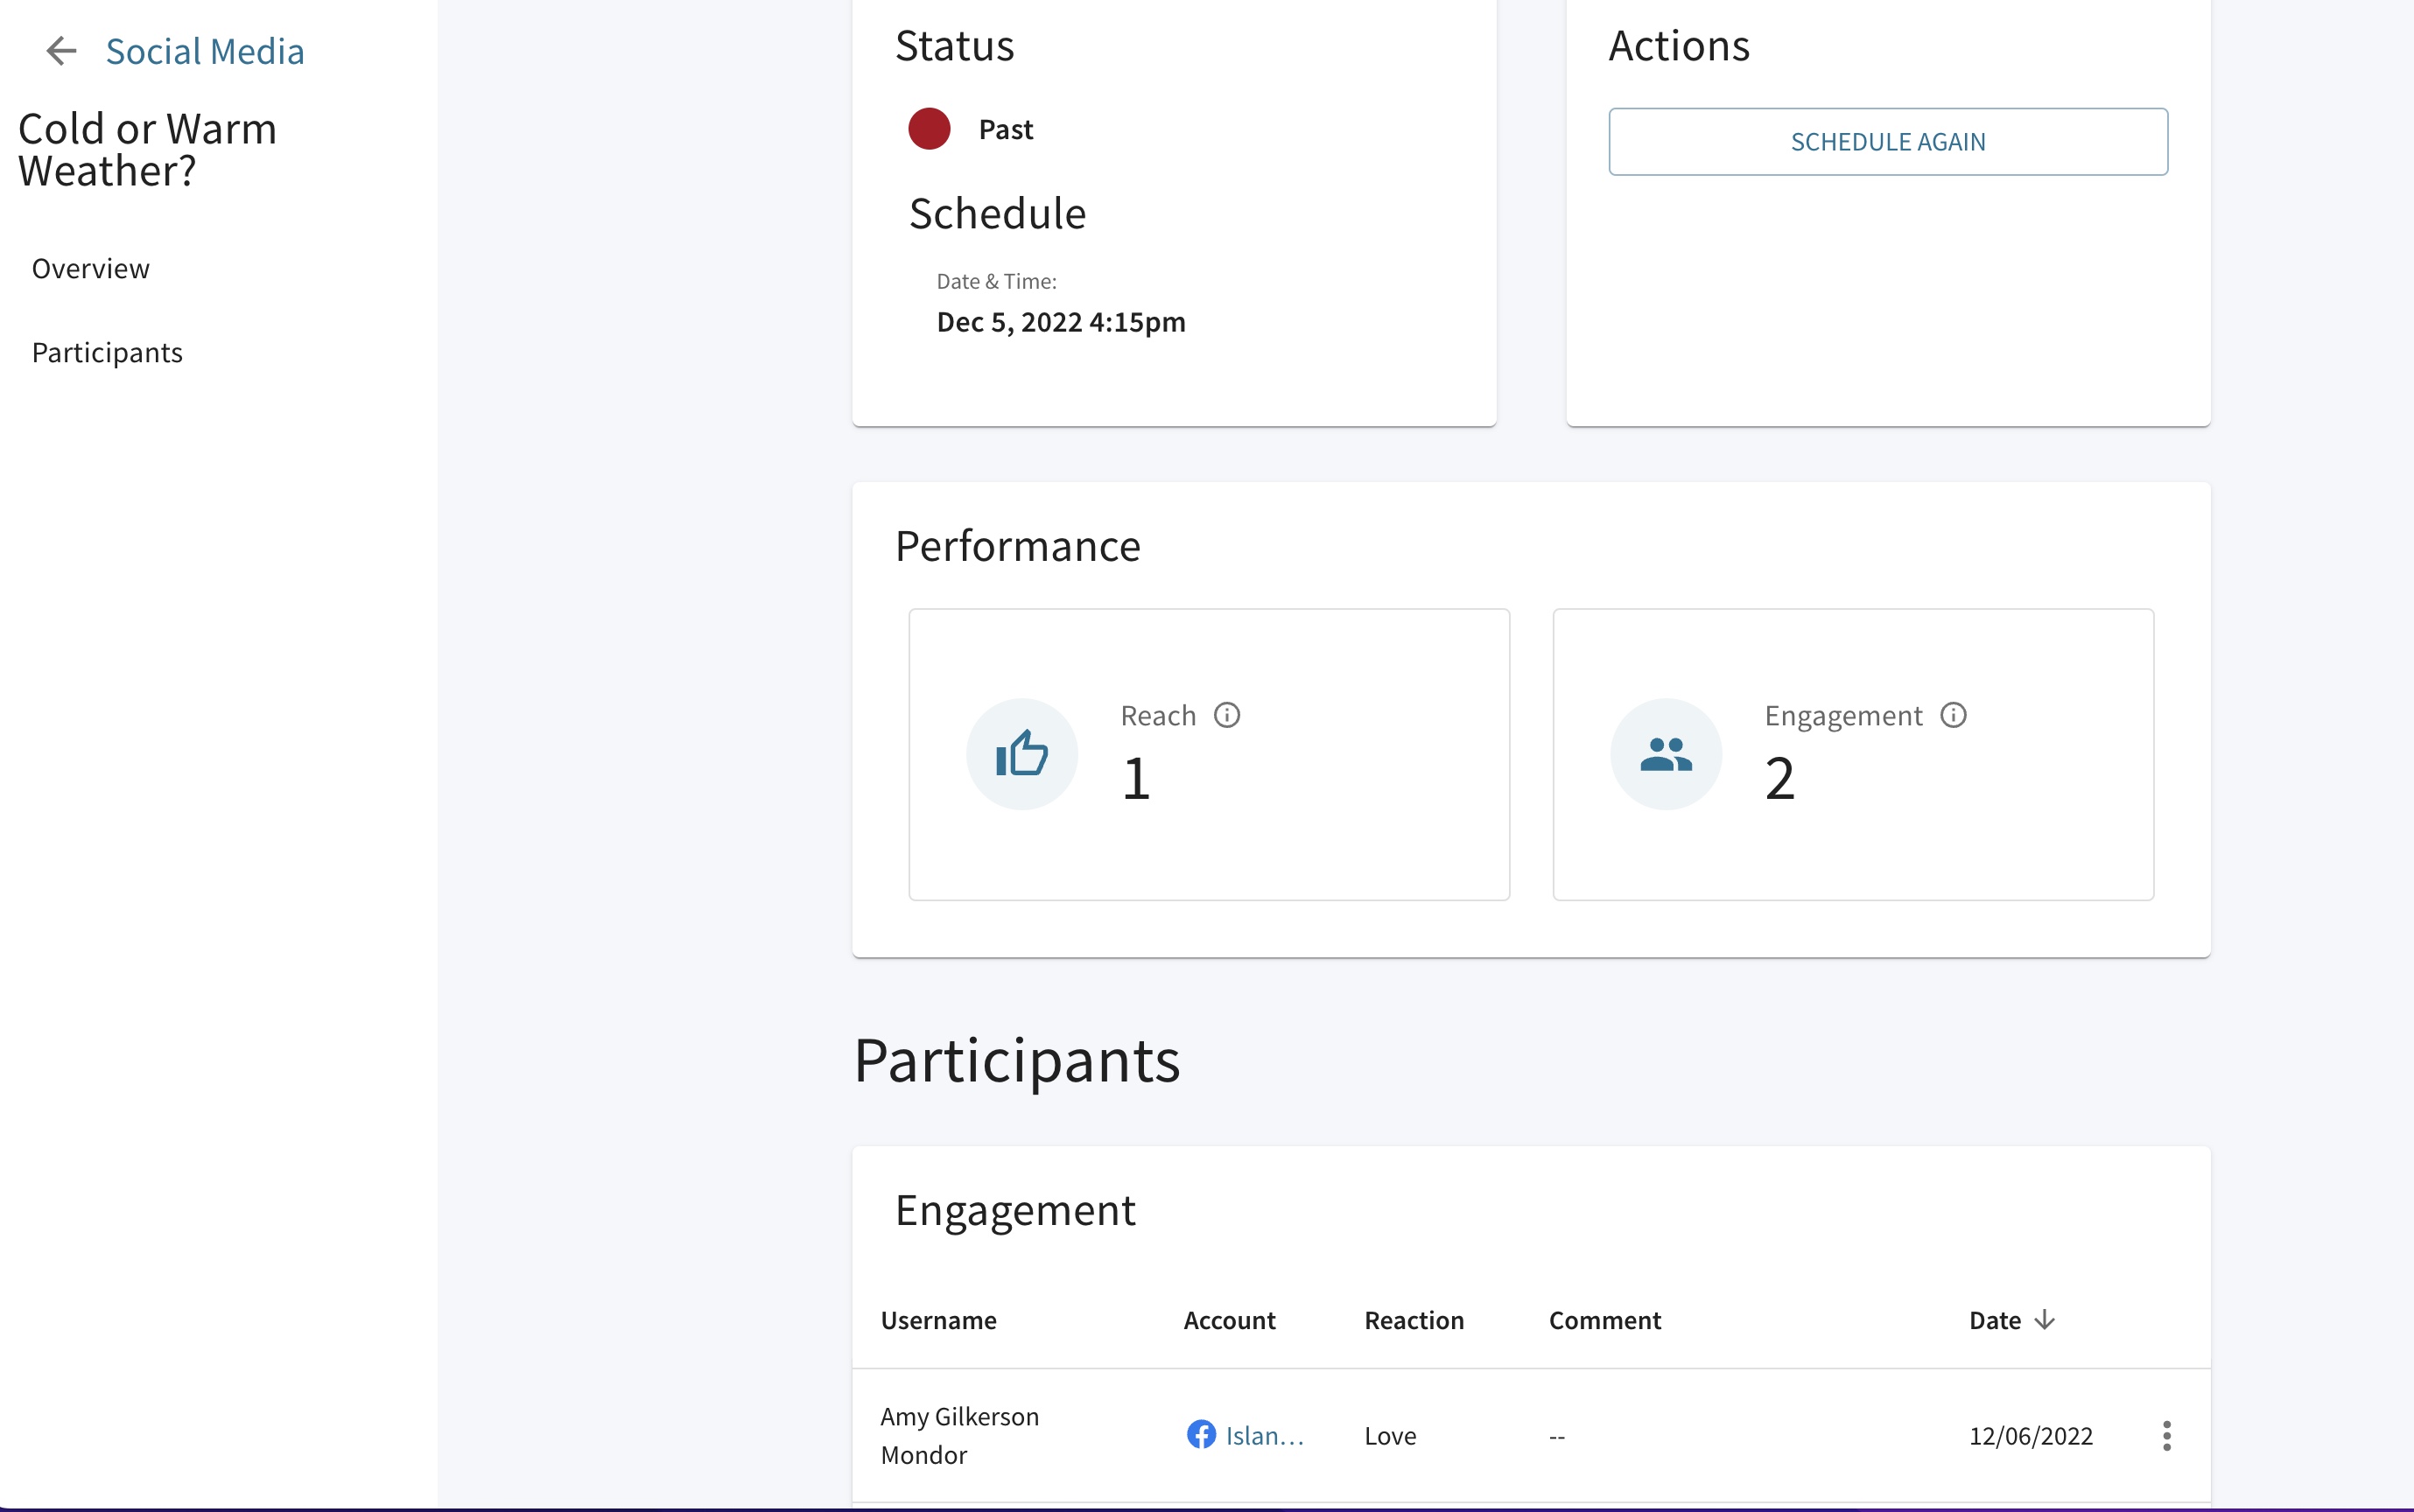Image resolution: width=2414 pixels, height=1512 pixels.
Task: Open the more options menu for Amy Gilkerson Mondor
Action: click(x=2166, y=1435)
